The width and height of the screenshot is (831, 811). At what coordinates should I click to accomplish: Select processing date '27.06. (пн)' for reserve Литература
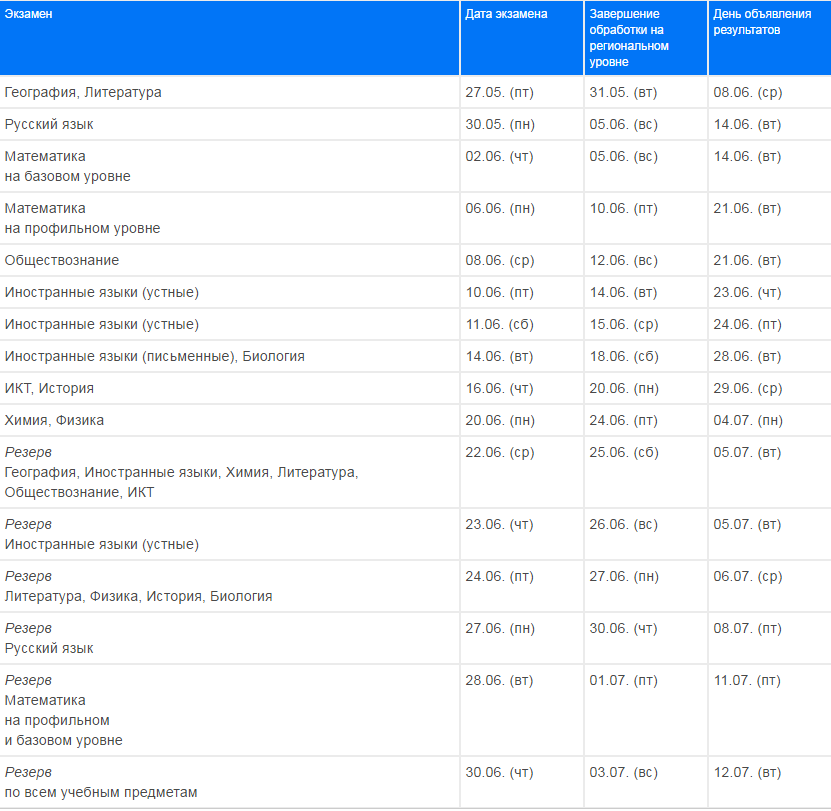(646, 586)
